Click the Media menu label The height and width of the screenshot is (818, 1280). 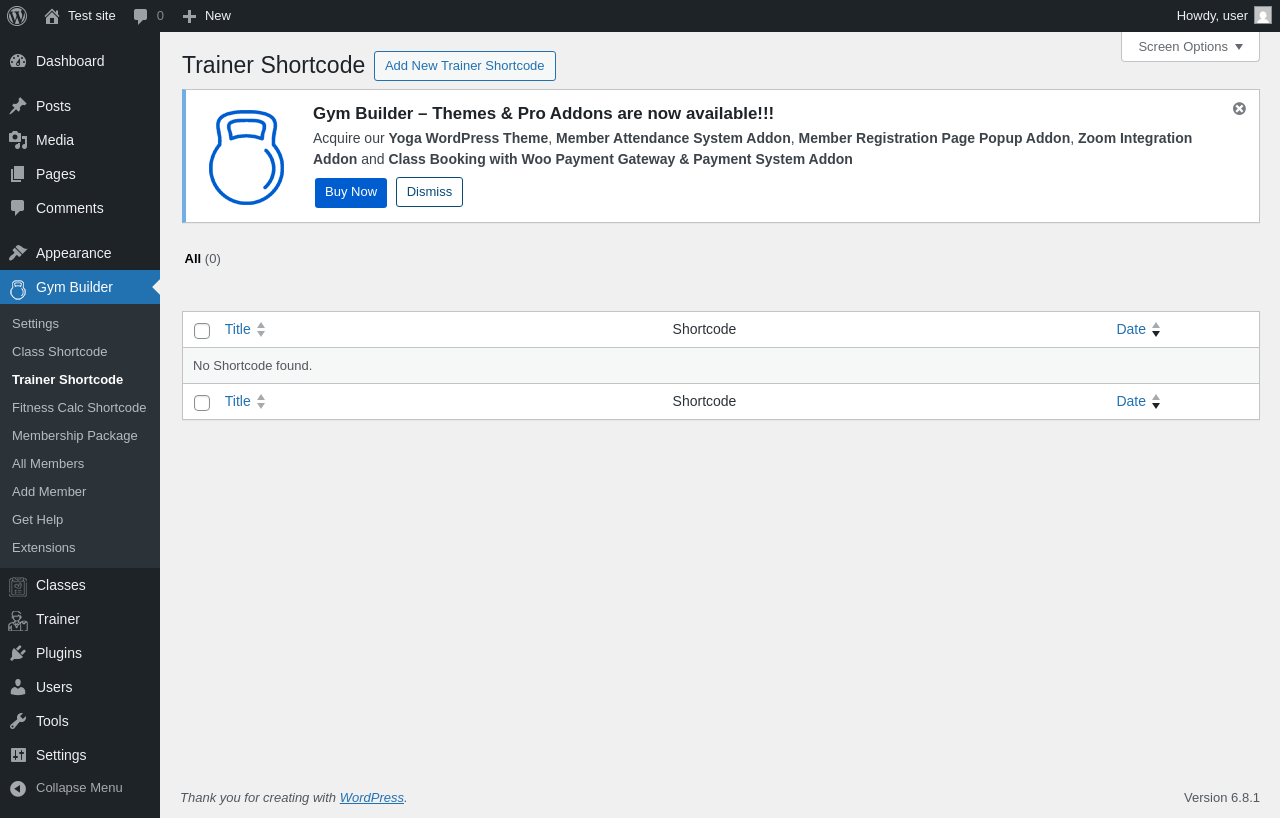(x=55, y=140)
